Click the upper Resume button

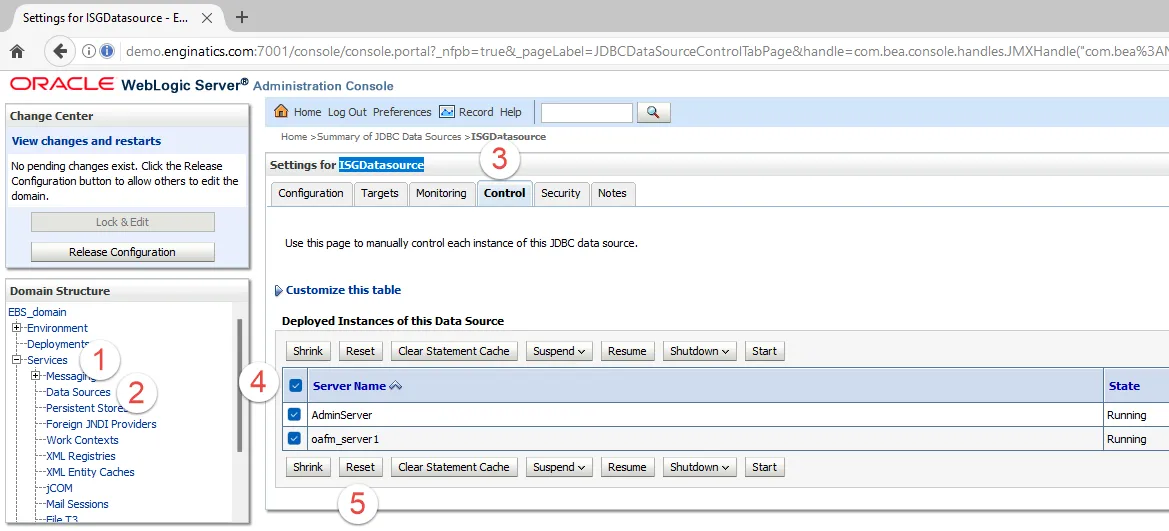pos(627,351)
